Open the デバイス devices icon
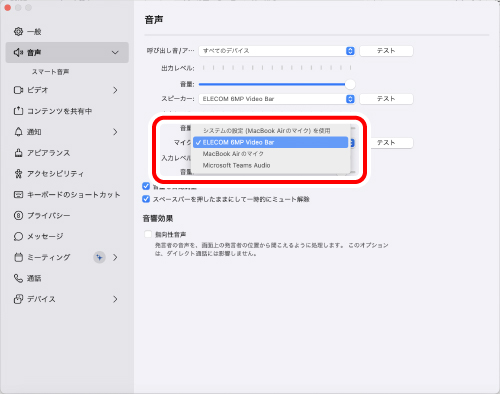This screenshot has height=394, width=500. click(18, 299)
